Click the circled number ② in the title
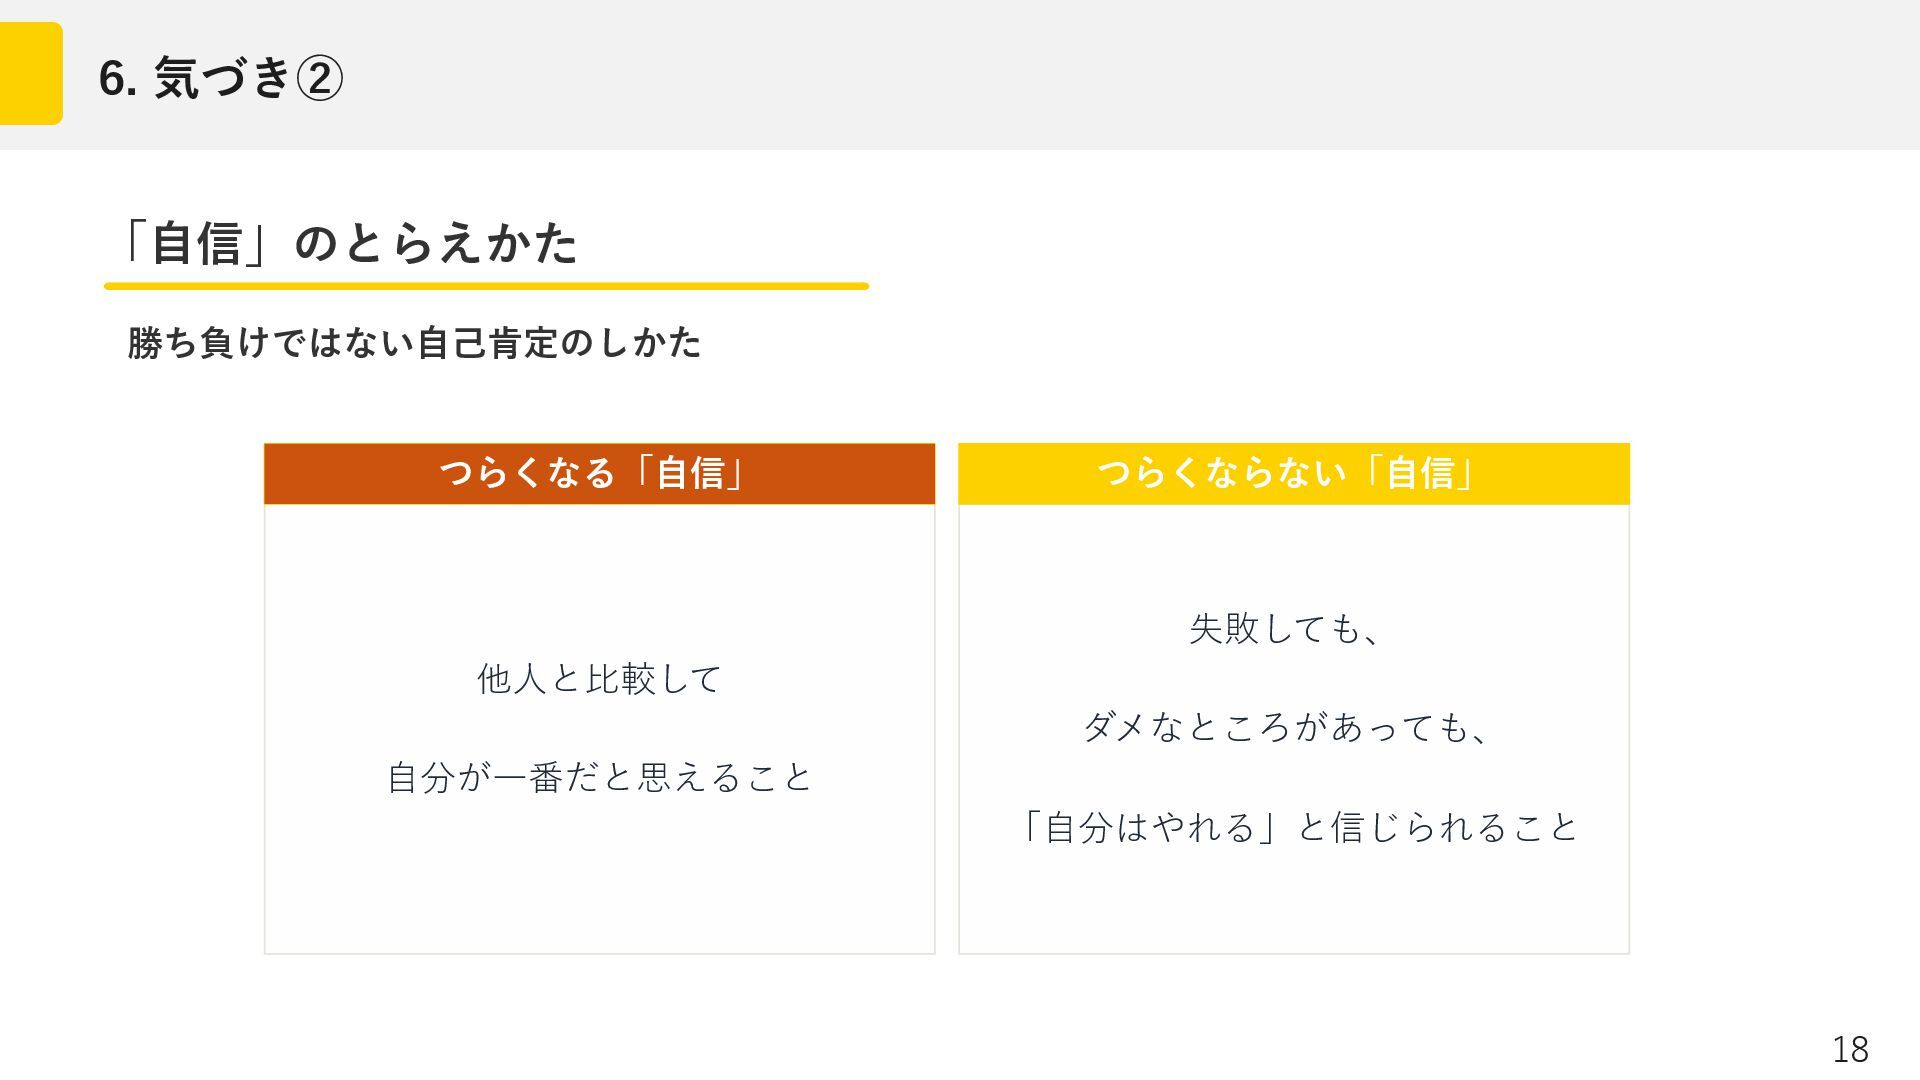The width and height of the screenshot is (1920, 1080). point(320,79)
